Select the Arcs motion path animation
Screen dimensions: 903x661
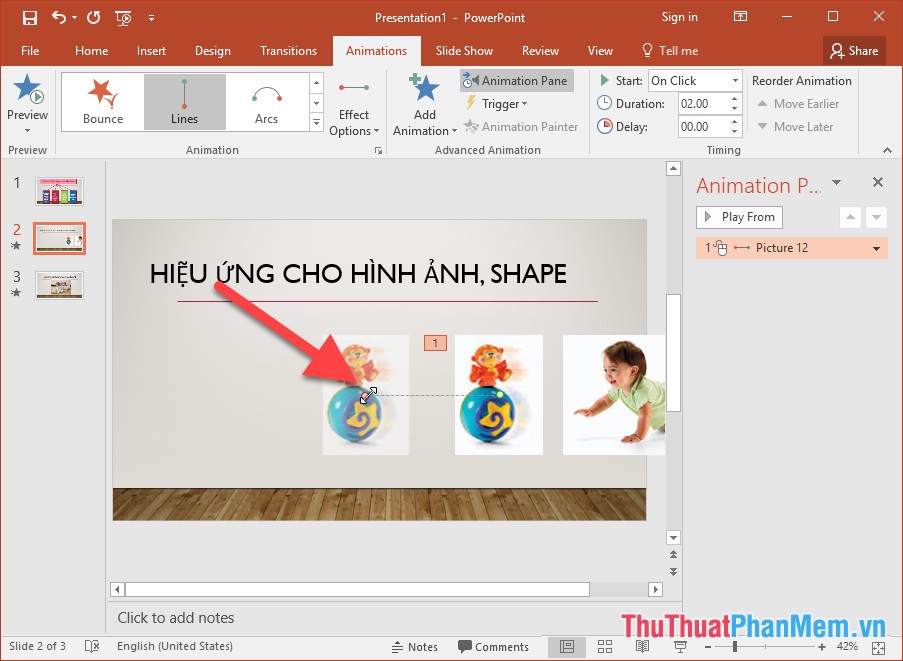tap(266, 101)
